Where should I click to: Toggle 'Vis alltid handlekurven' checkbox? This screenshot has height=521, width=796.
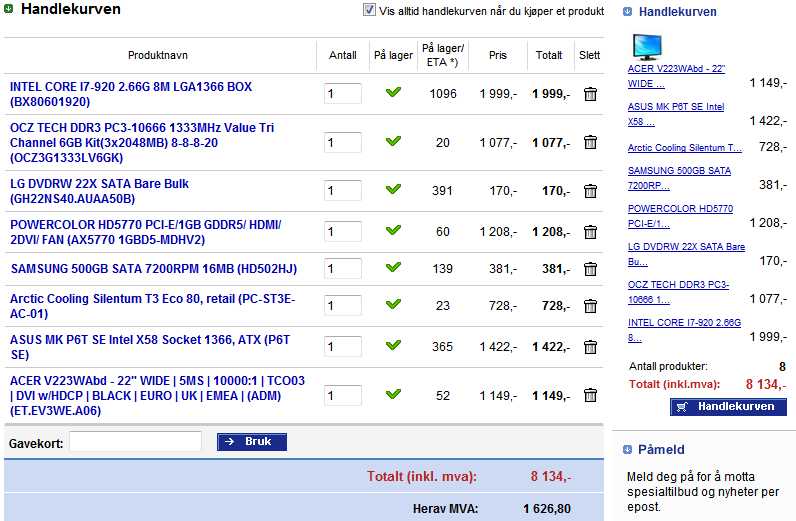(x=369, y=10)
